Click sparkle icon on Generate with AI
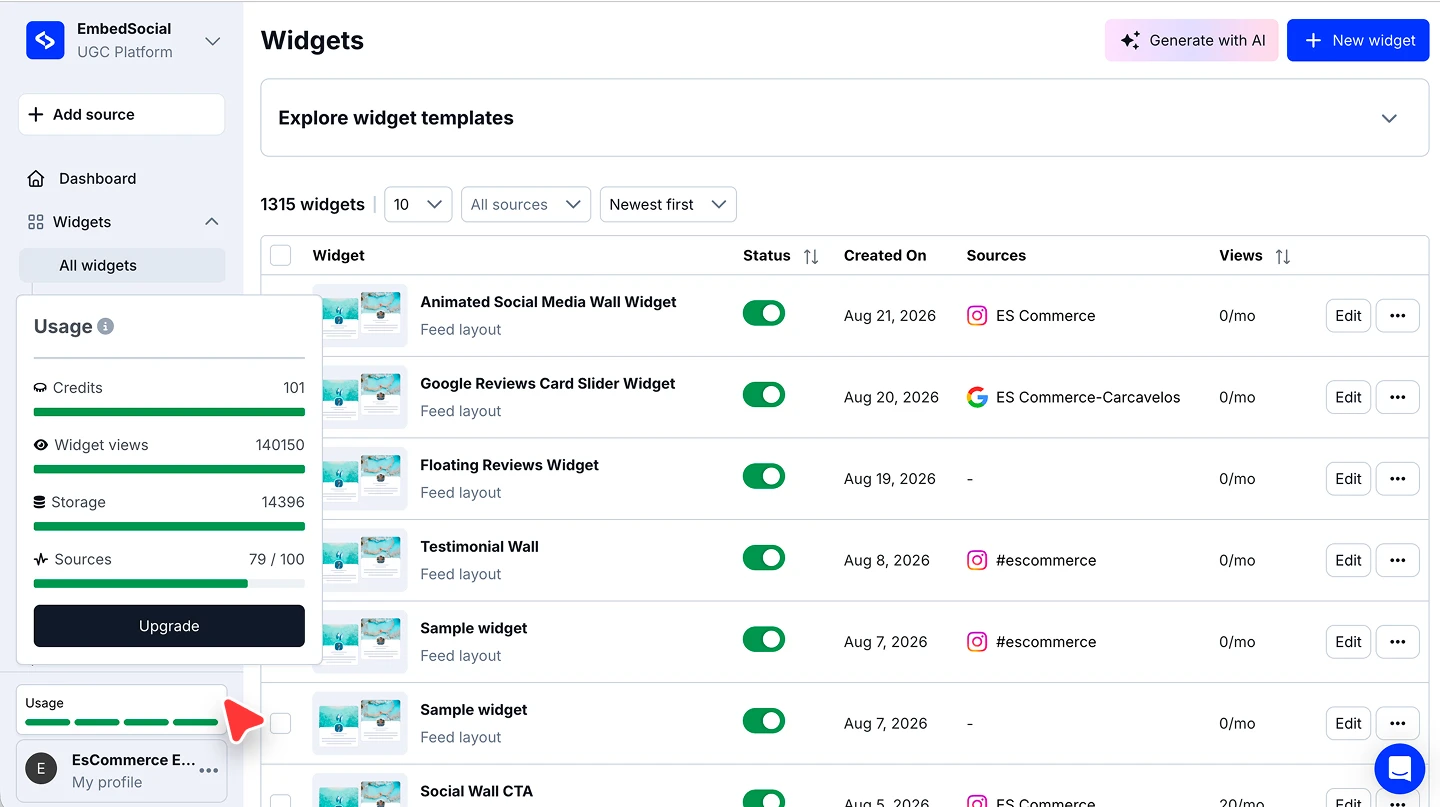1440x807 pixels. (x=1130, y=40)
